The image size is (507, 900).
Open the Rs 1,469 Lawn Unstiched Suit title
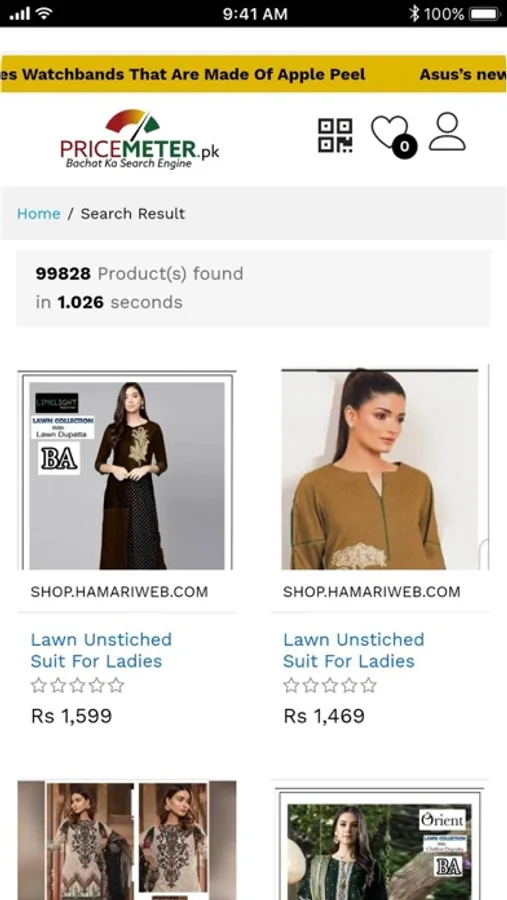pos(354,650)
